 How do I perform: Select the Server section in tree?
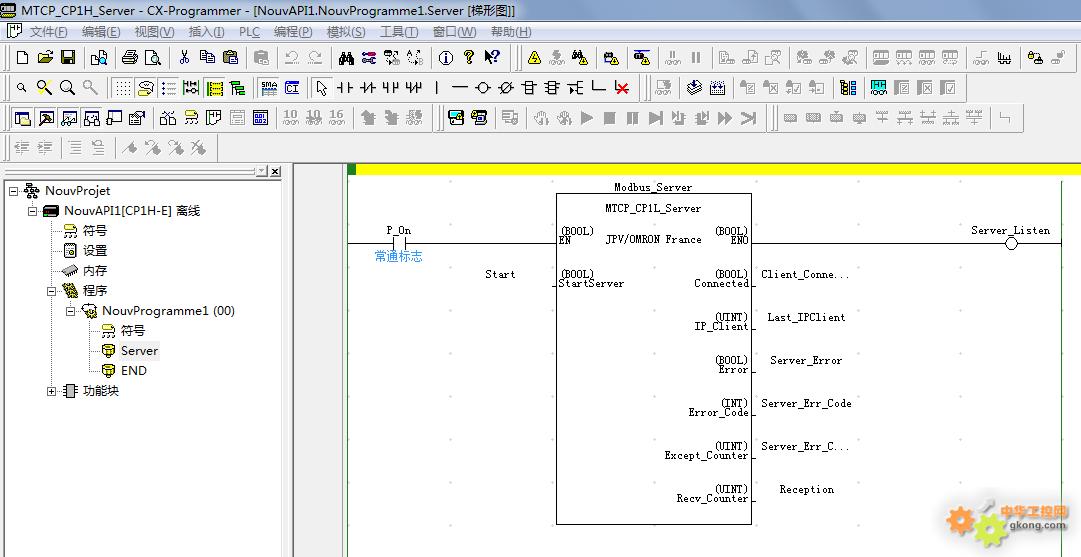click(x=139, y=351)
